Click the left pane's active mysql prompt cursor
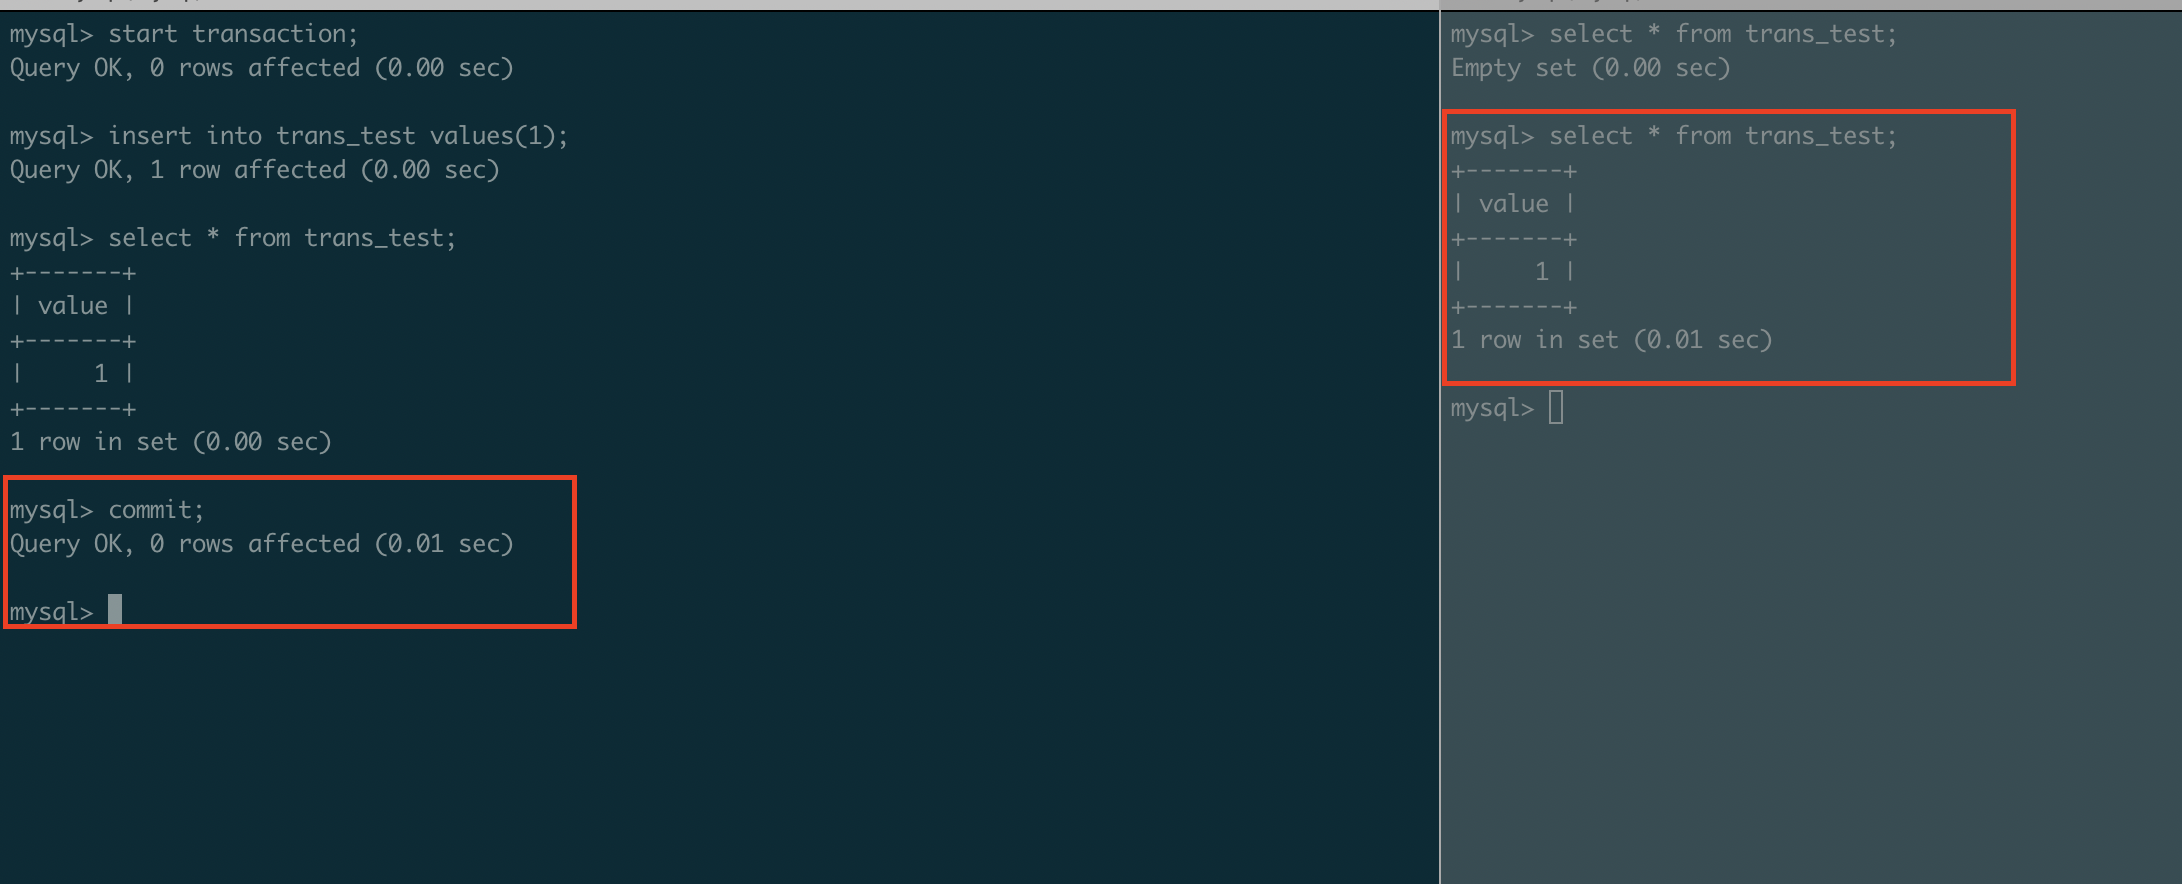Screen dimensions: 2182x884 click(x=115, y=609)
